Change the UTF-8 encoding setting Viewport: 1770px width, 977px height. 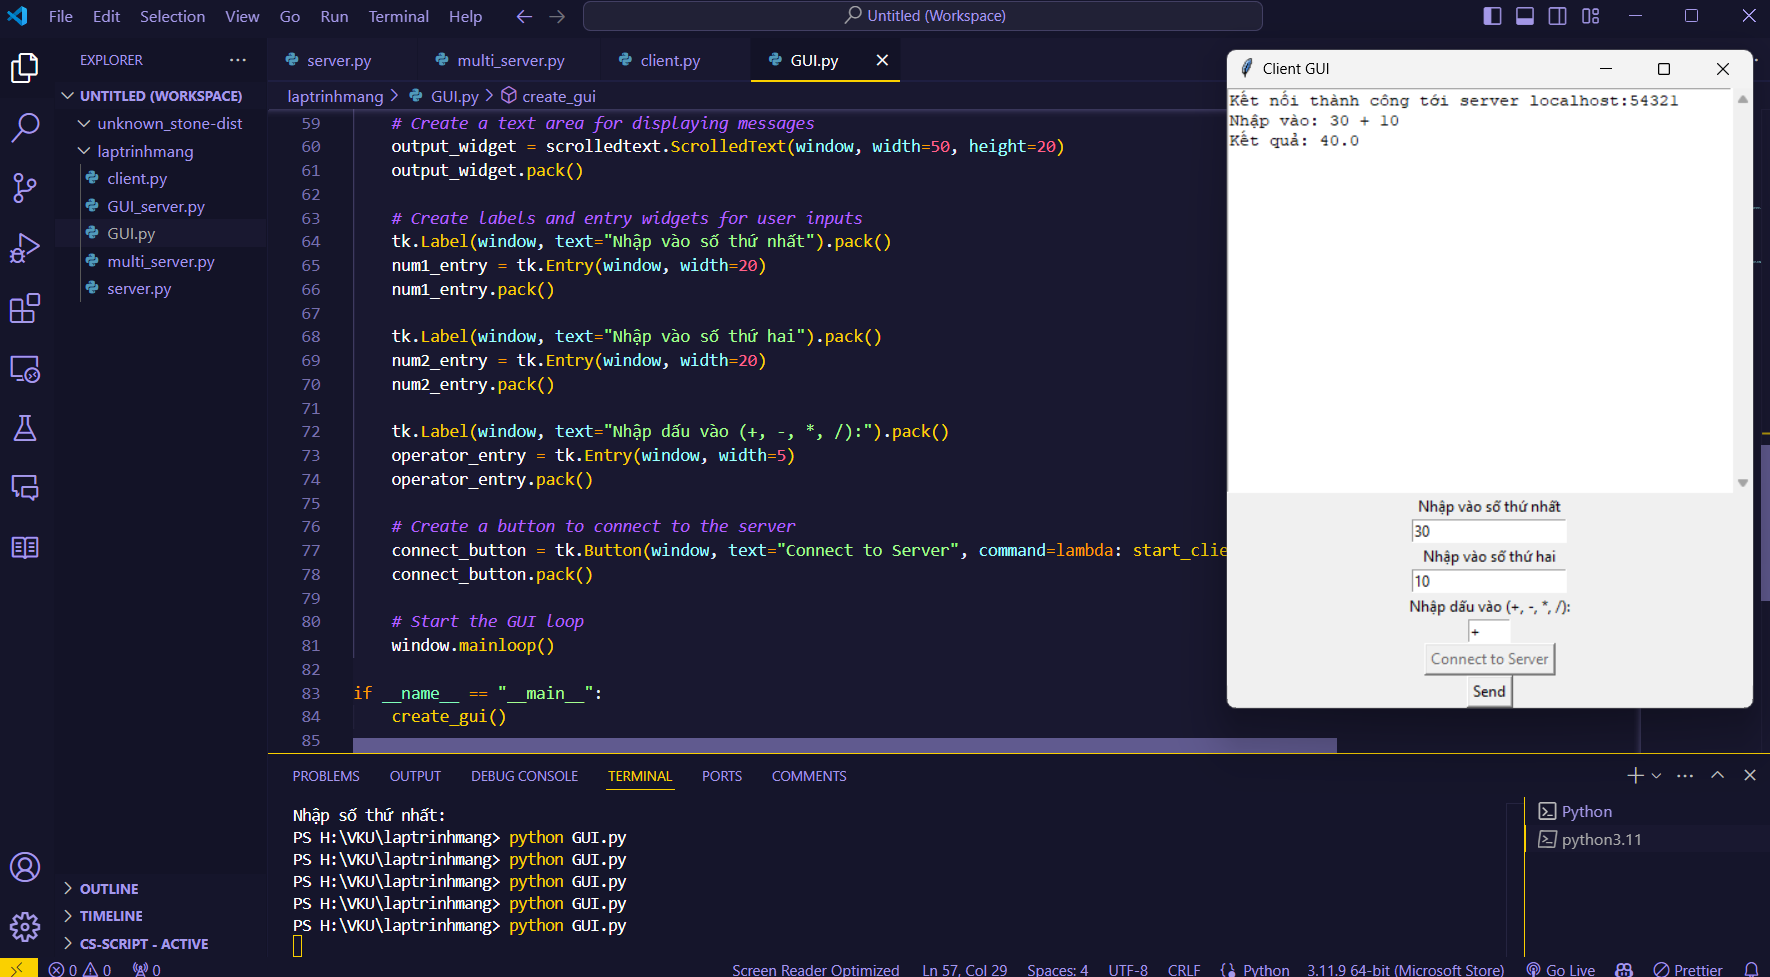[1128, 969]
